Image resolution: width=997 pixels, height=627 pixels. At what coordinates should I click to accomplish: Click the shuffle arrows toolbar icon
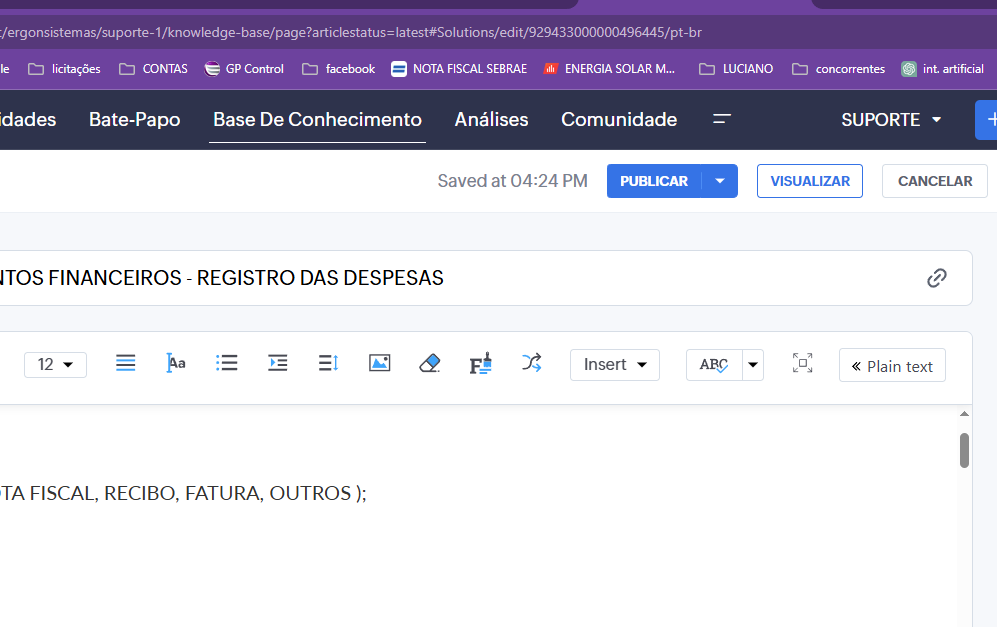pyautogui.click(x=531, y=364)
